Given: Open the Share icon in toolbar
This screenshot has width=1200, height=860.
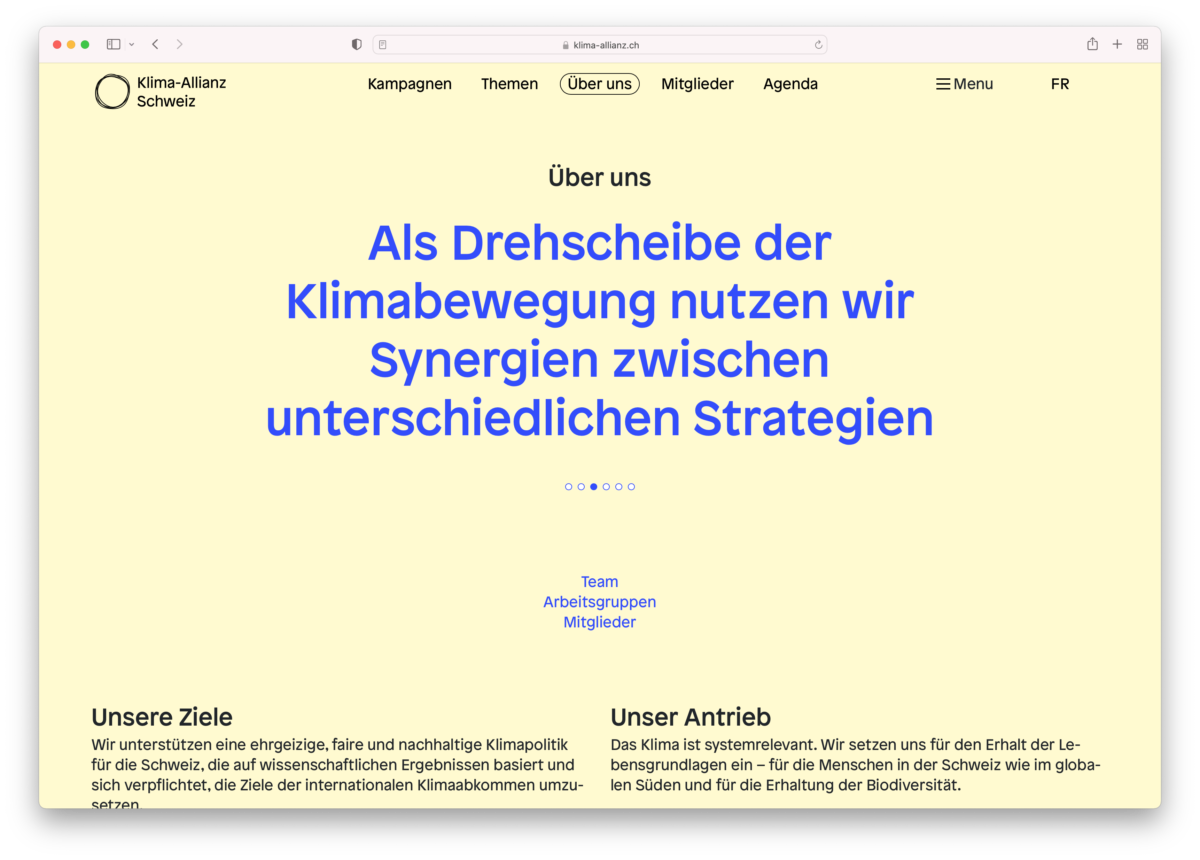Looking at the screenshot, I should pos(1092,44).
